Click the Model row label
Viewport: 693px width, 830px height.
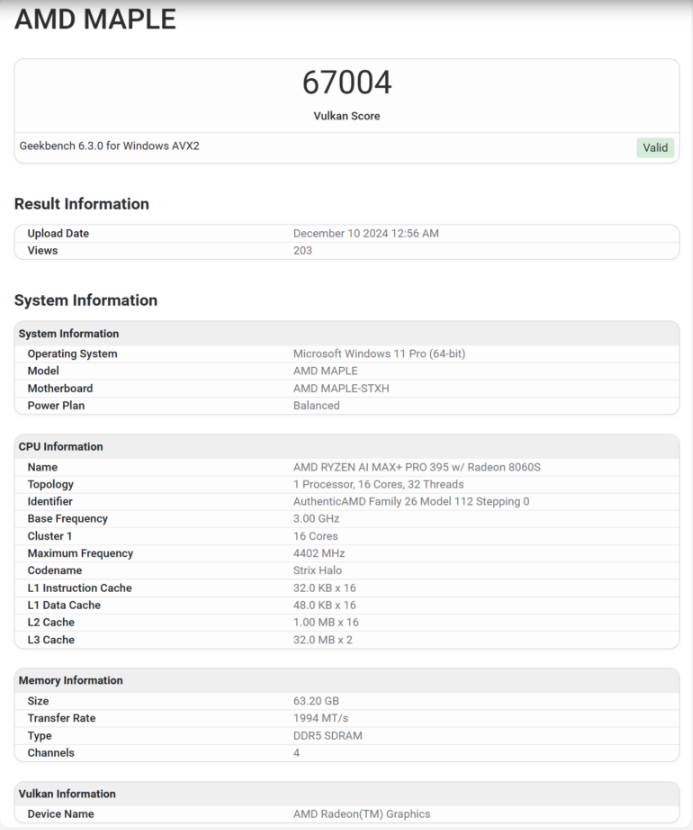tap(43, 371)
